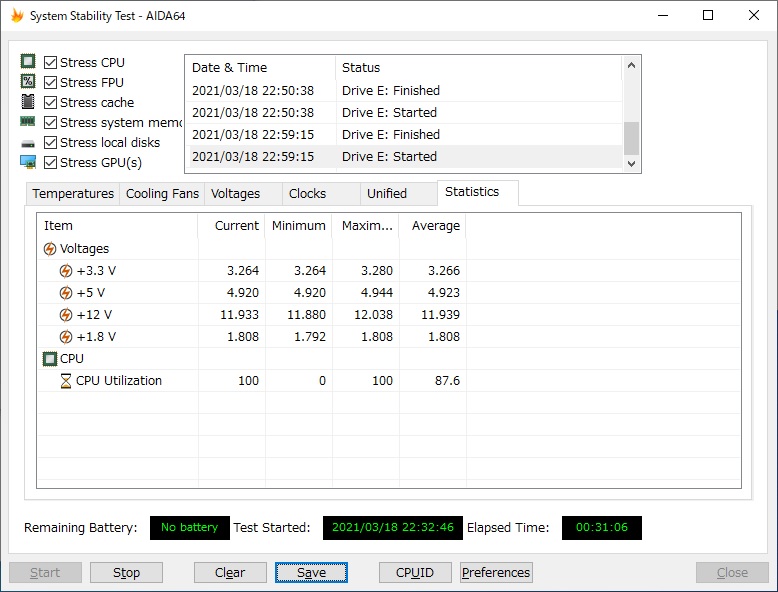Viewport: 778px width, 592px height.
Task: Uncheck the Stress CPU checkbox
Action: coord(51,63)
